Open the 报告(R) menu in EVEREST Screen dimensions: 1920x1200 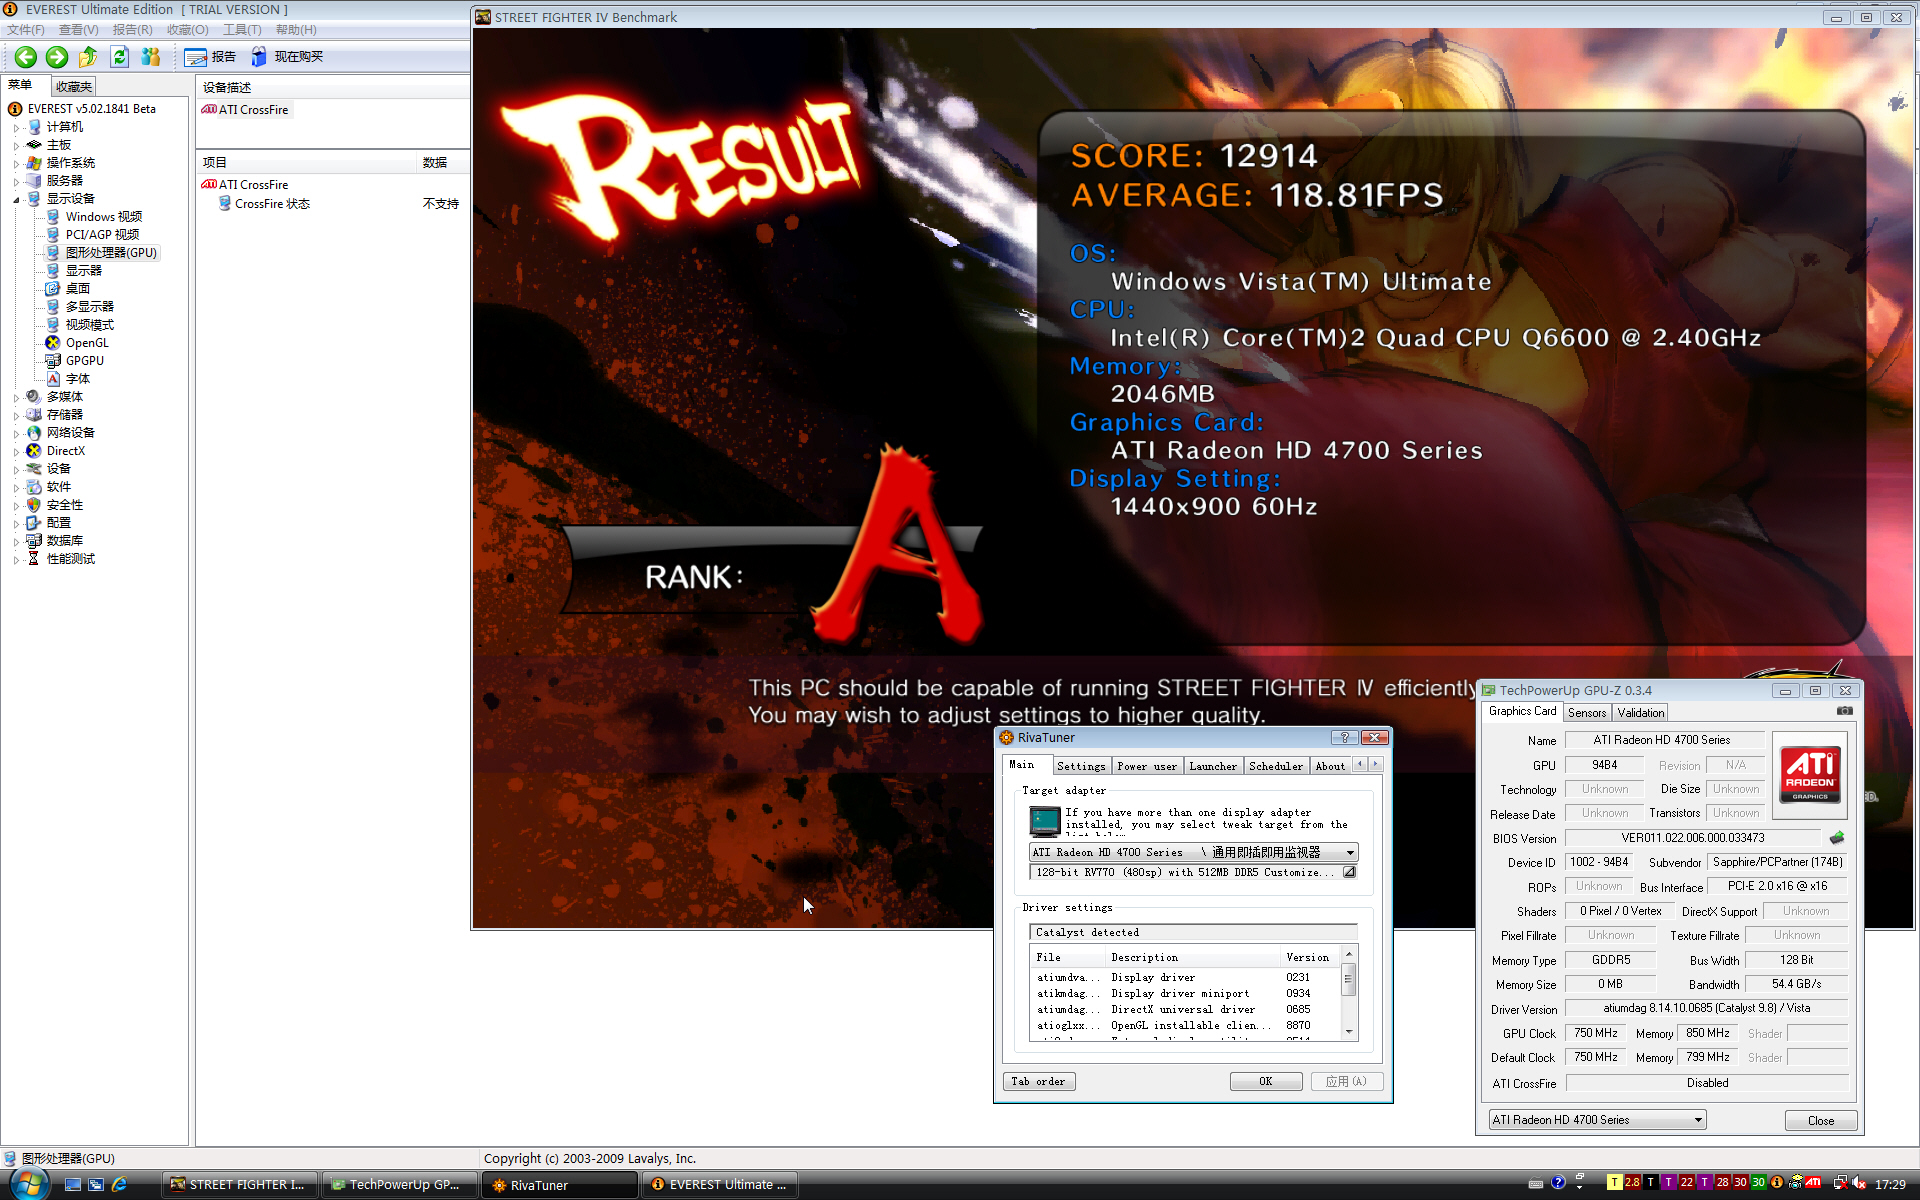(x=133, y=30)
